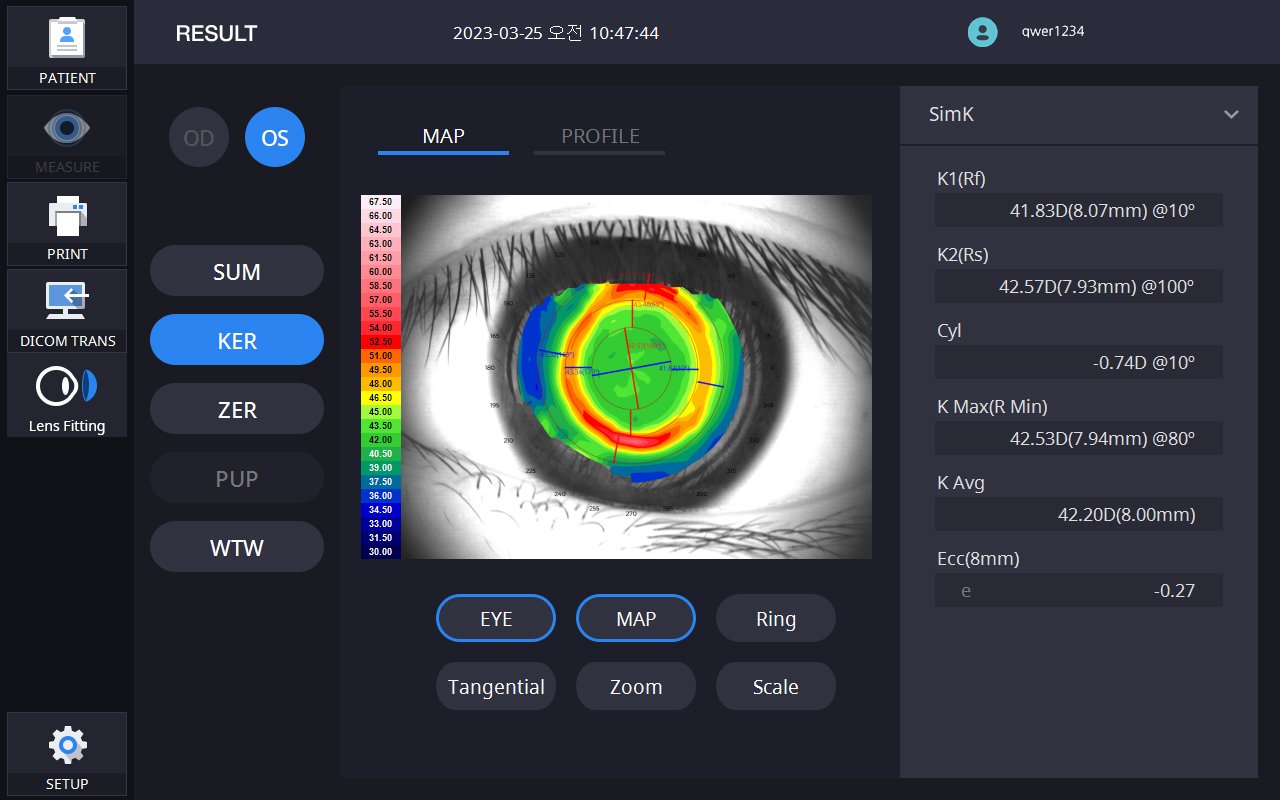Viewport: 1280px width, 800px height.
Task: Expand the SimK dropdown chevron
Action: (1231, 114)
